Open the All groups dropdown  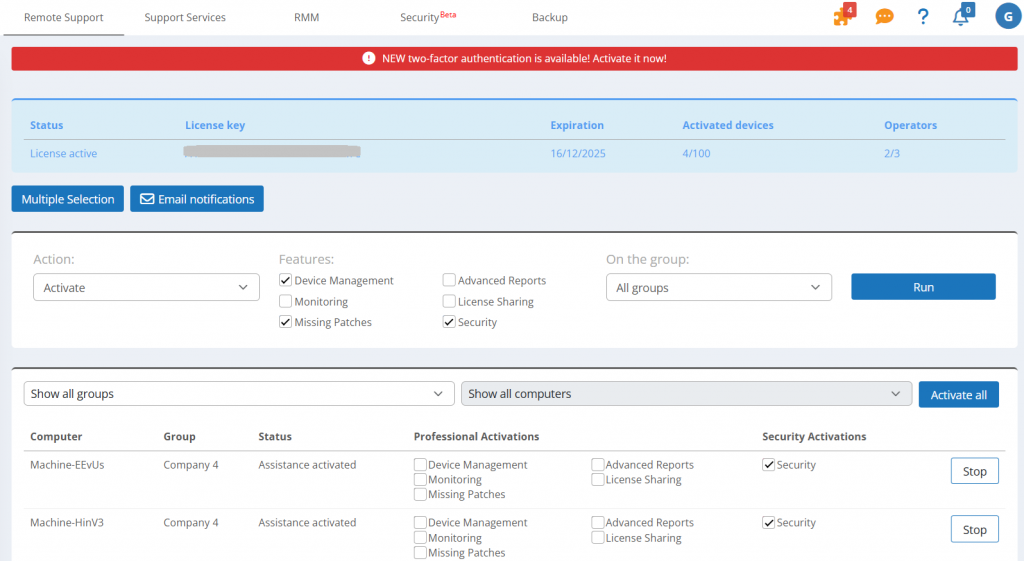coord(718,288)
